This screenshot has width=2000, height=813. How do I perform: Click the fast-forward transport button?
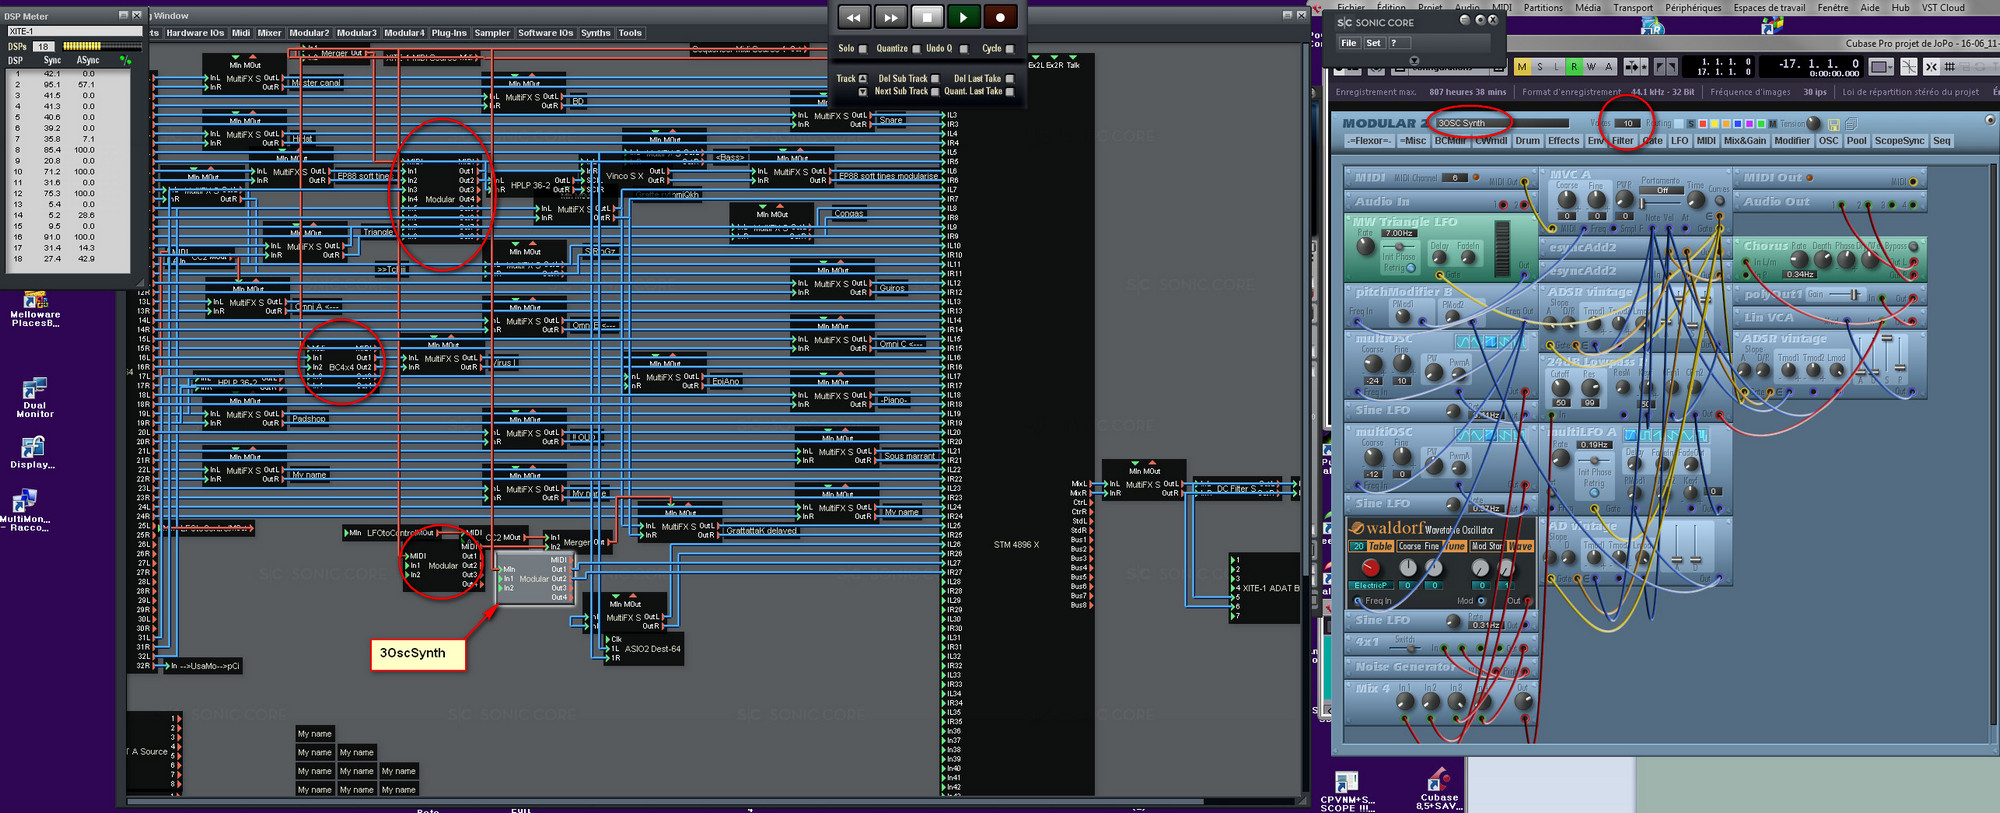890,17
